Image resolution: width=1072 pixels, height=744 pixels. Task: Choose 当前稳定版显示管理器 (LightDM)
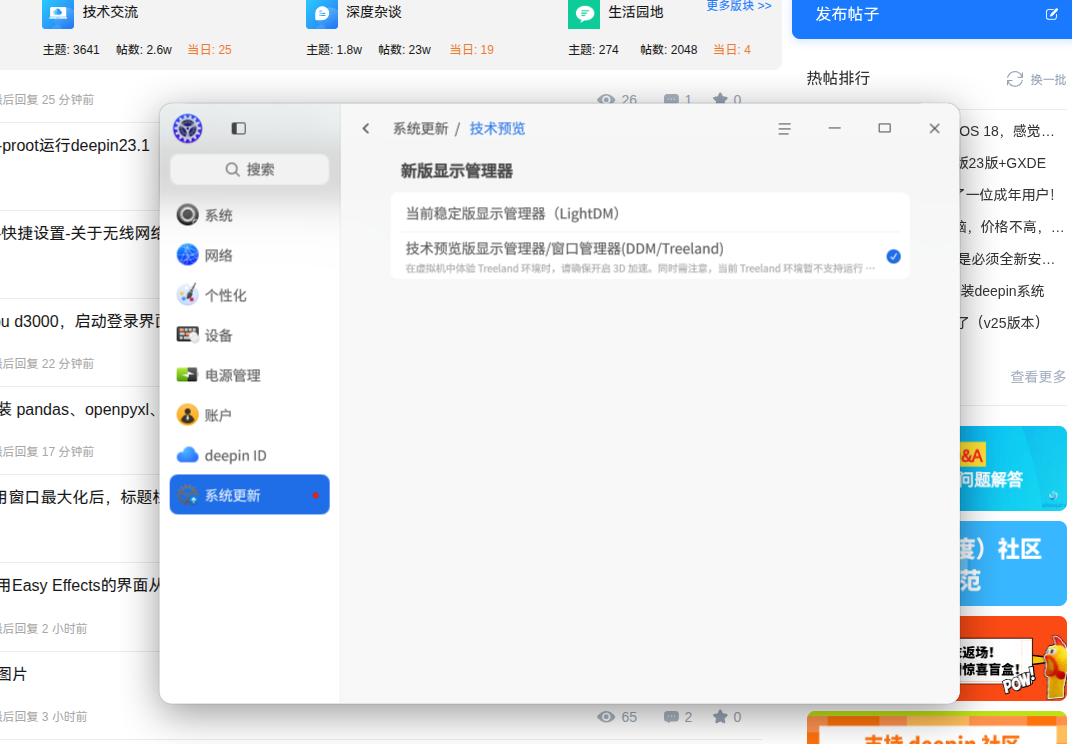tap(649, 213)
